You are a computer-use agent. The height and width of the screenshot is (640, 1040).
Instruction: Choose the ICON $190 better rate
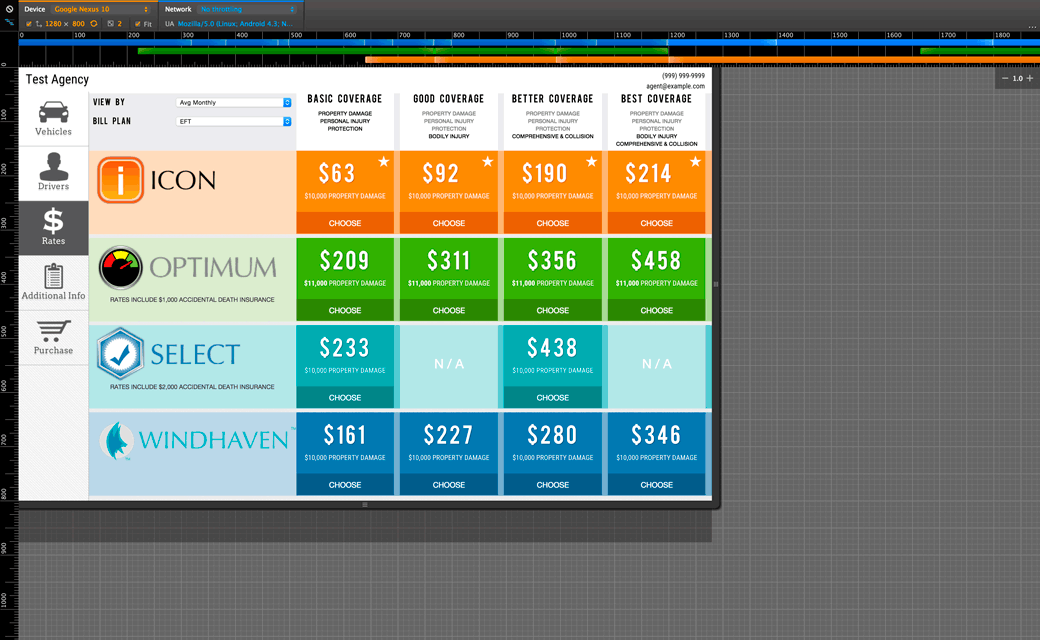[552, 224]
